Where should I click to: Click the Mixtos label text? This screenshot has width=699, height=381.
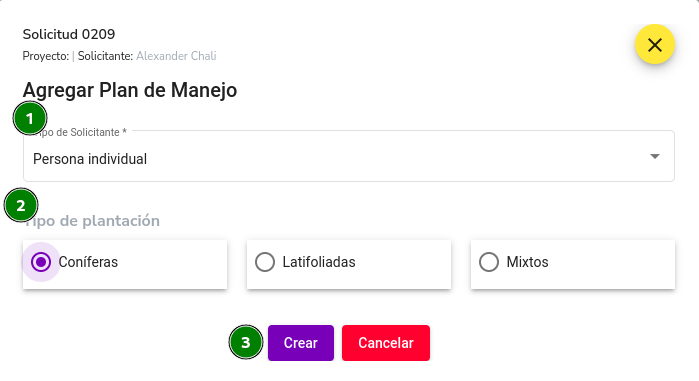point(527,262)
